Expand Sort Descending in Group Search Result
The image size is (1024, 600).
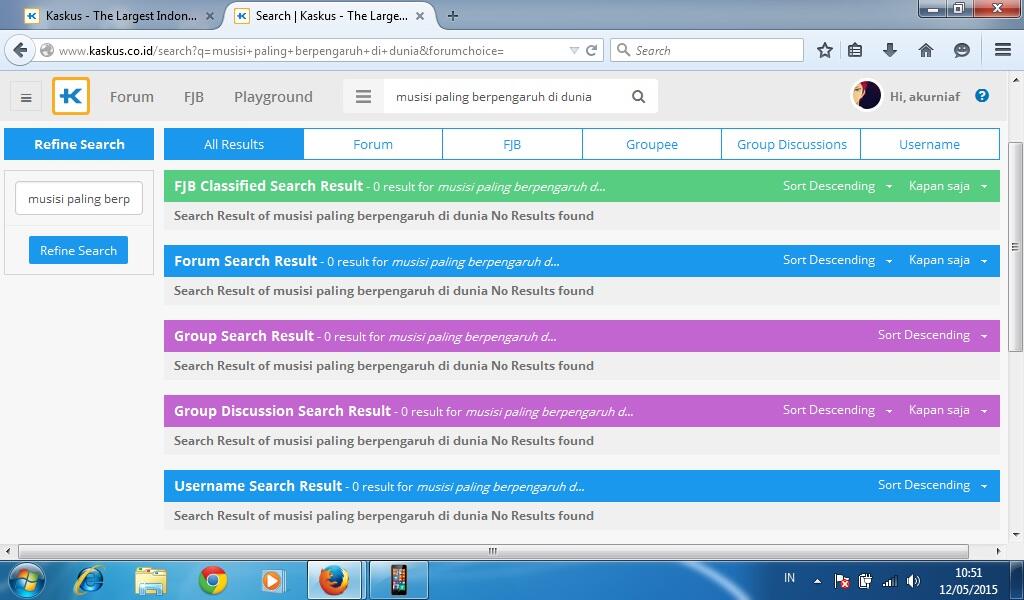[x=932, y=335]
